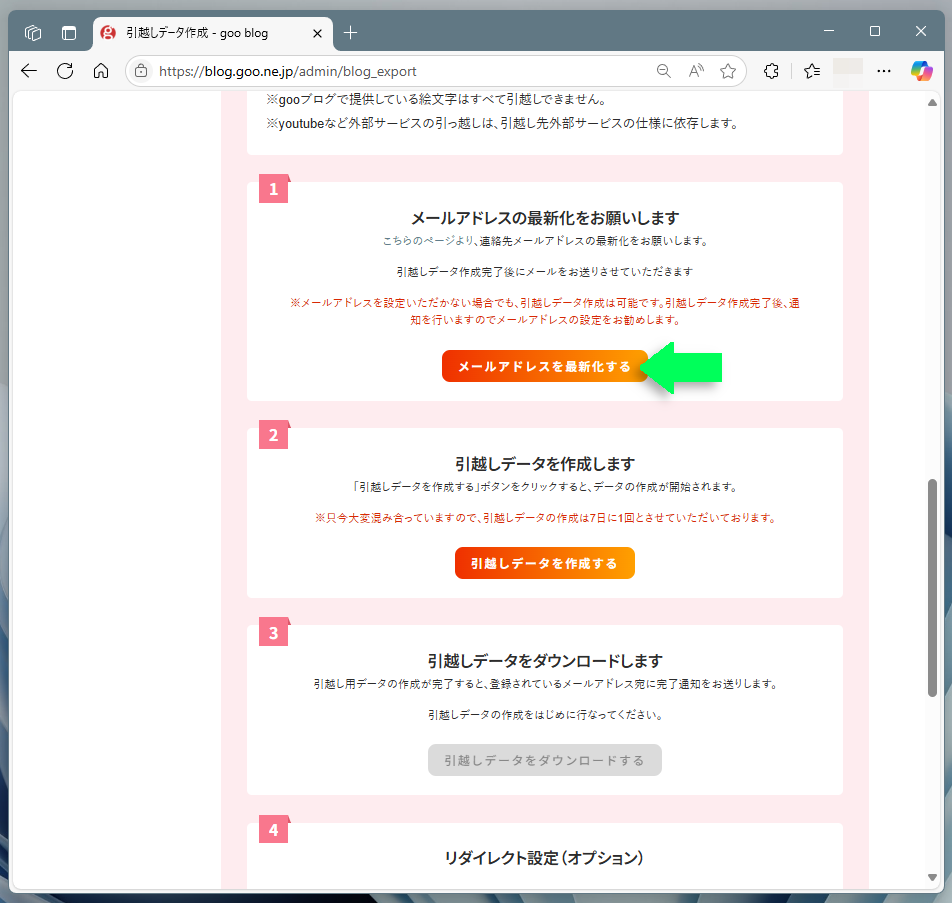The width and height of the screenshot is (952, 903).
Task: Show the Favorites list panel
Action: (812, 71)
